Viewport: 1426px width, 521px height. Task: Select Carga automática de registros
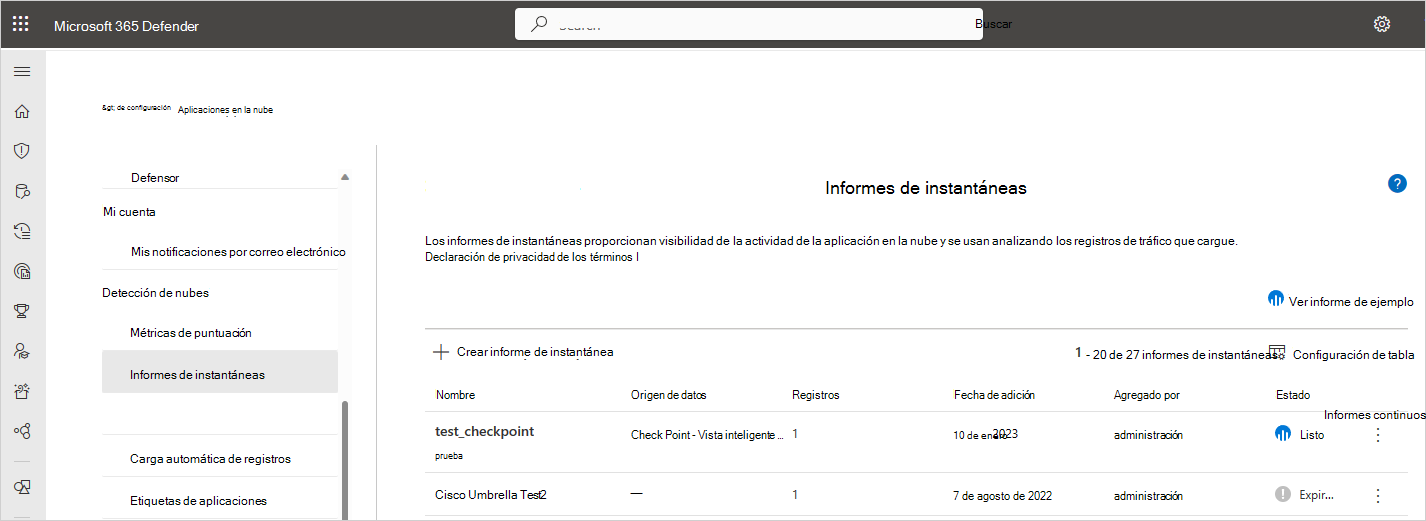[210, 459]
